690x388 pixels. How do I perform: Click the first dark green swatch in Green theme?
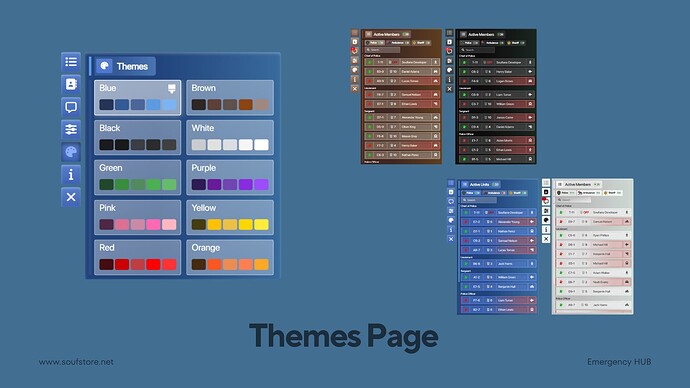click(106, 184)
